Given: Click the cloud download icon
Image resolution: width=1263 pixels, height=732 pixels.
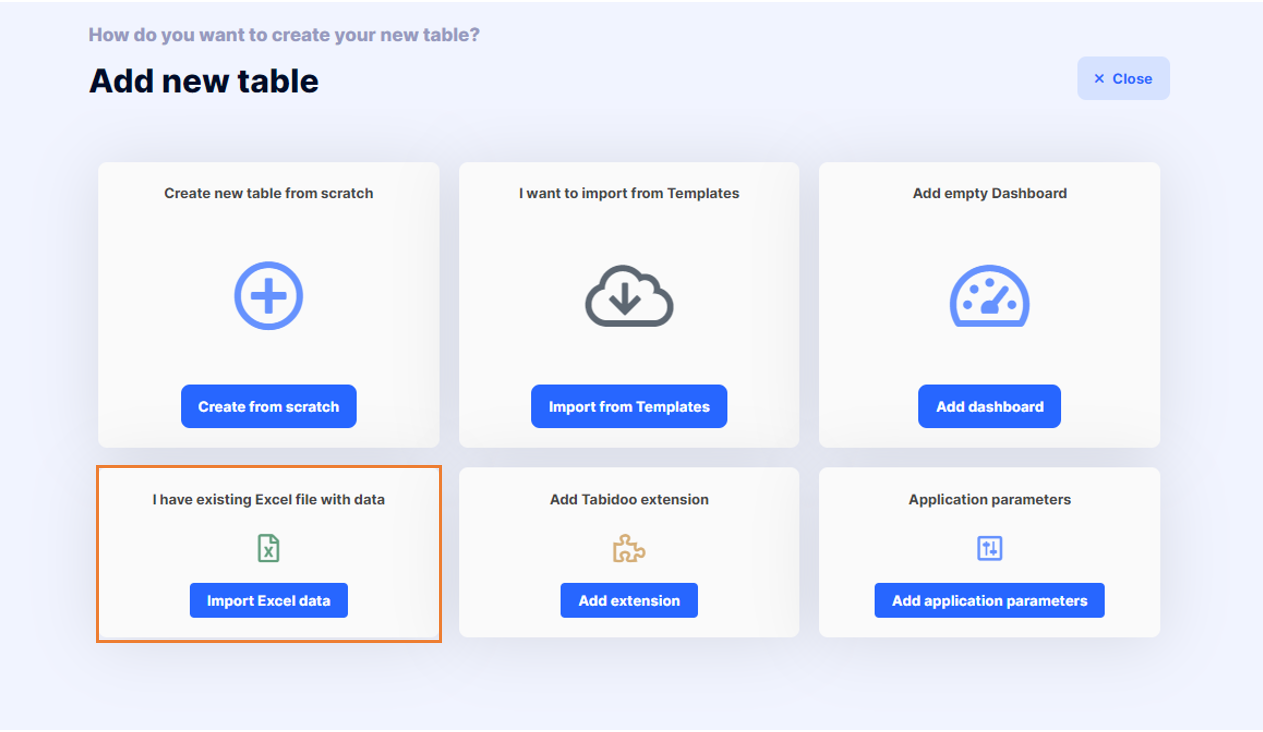Looking at the screenshot, I should coord(629,296).
